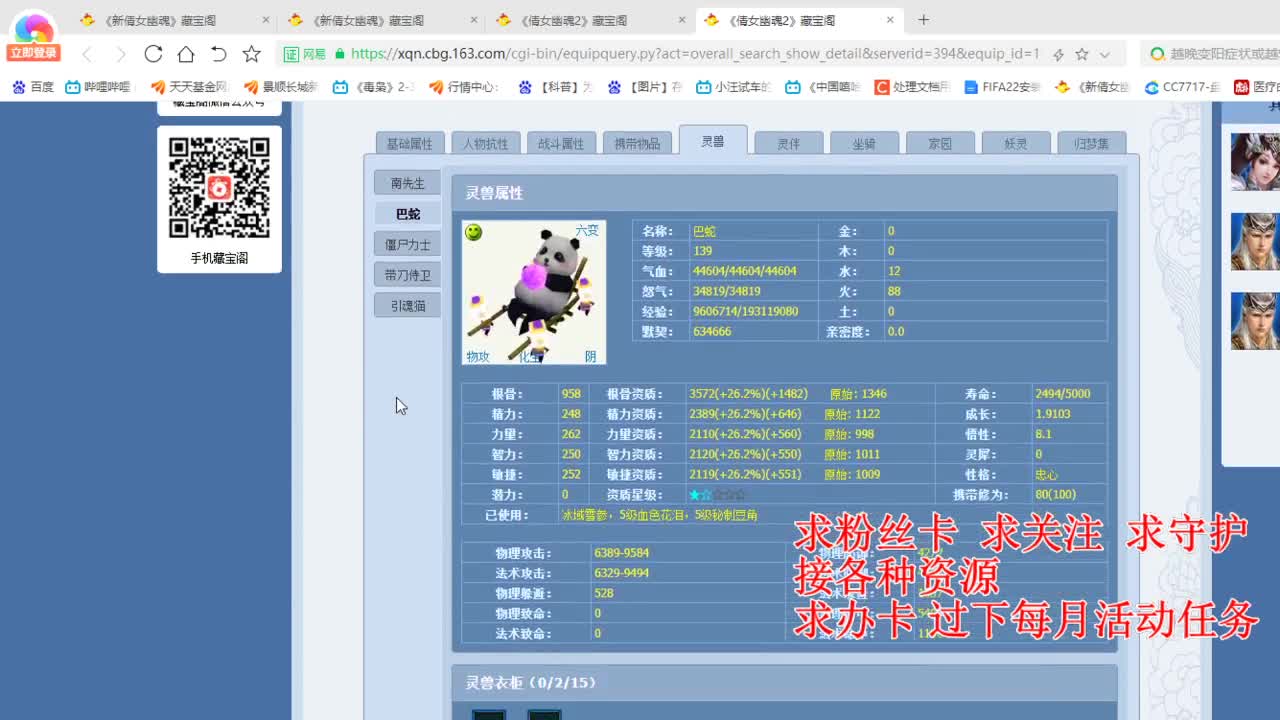Reload the page with the refresh icon

click(x=153, y=54)
